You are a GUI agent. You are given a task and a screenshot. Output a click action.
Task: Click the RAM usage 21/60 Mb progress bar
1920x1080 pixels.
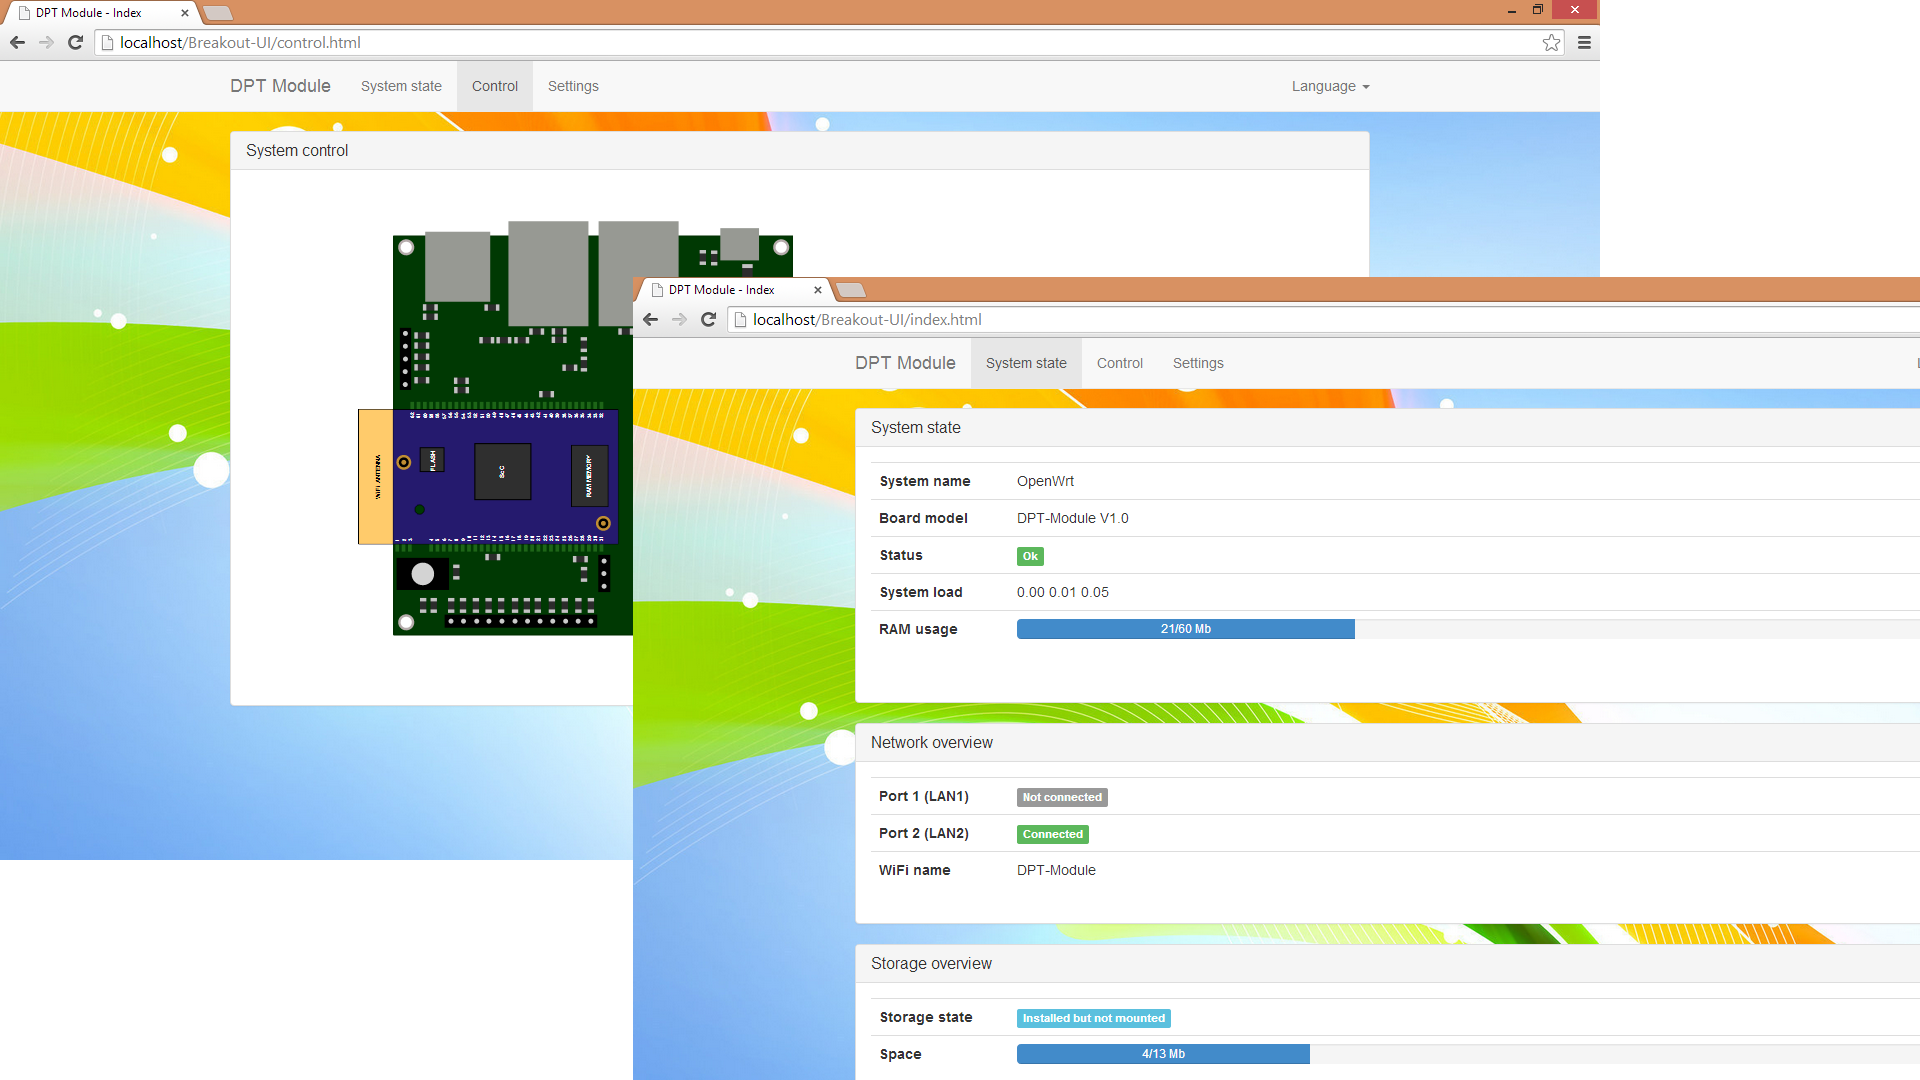pyautogui.click(x=1184, y=629)
